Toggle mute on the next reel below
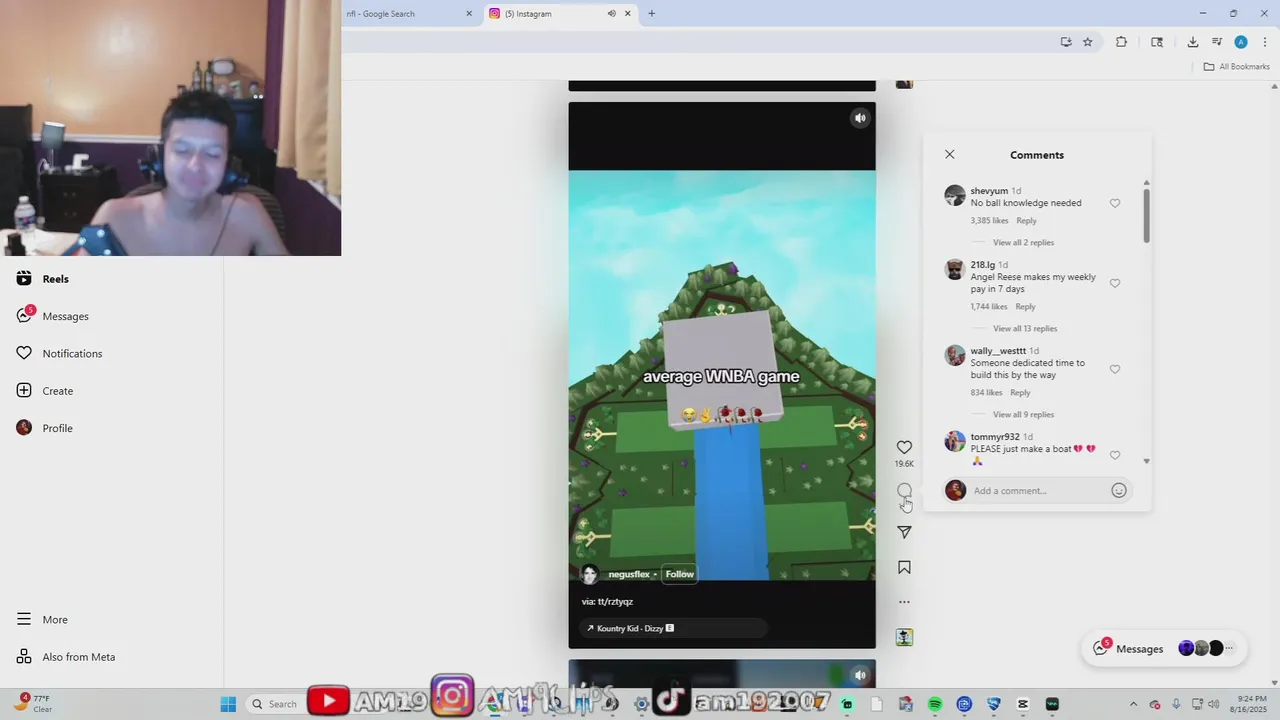 [x=860, y=675]
